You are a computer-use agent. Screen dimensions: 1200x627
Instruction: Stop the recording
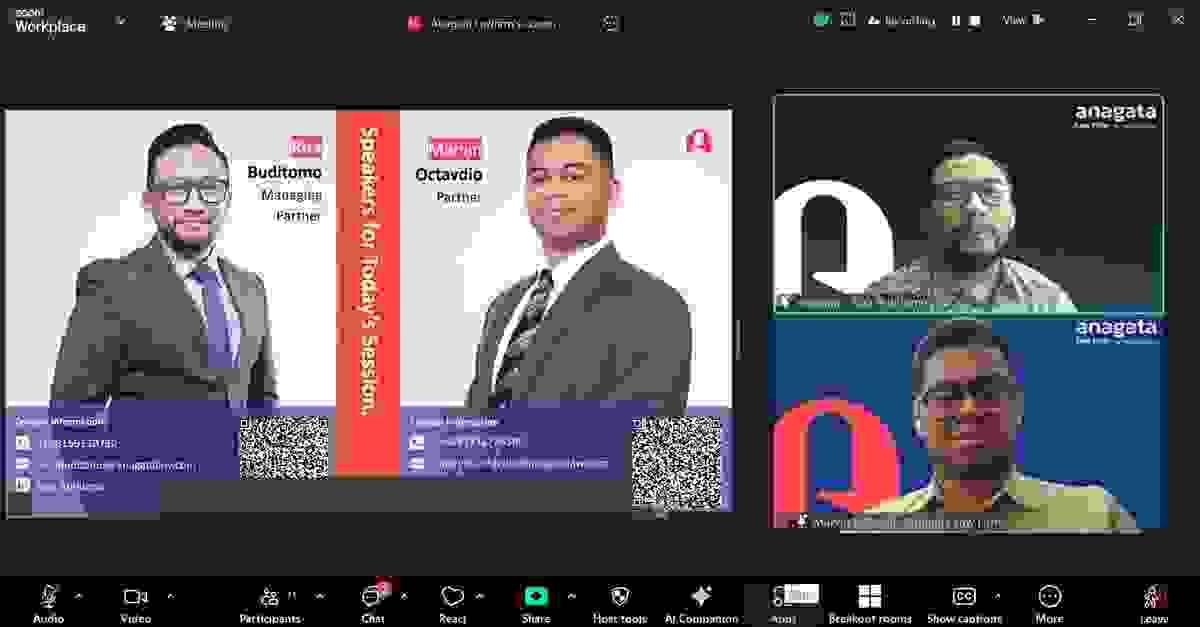point(973,20)
